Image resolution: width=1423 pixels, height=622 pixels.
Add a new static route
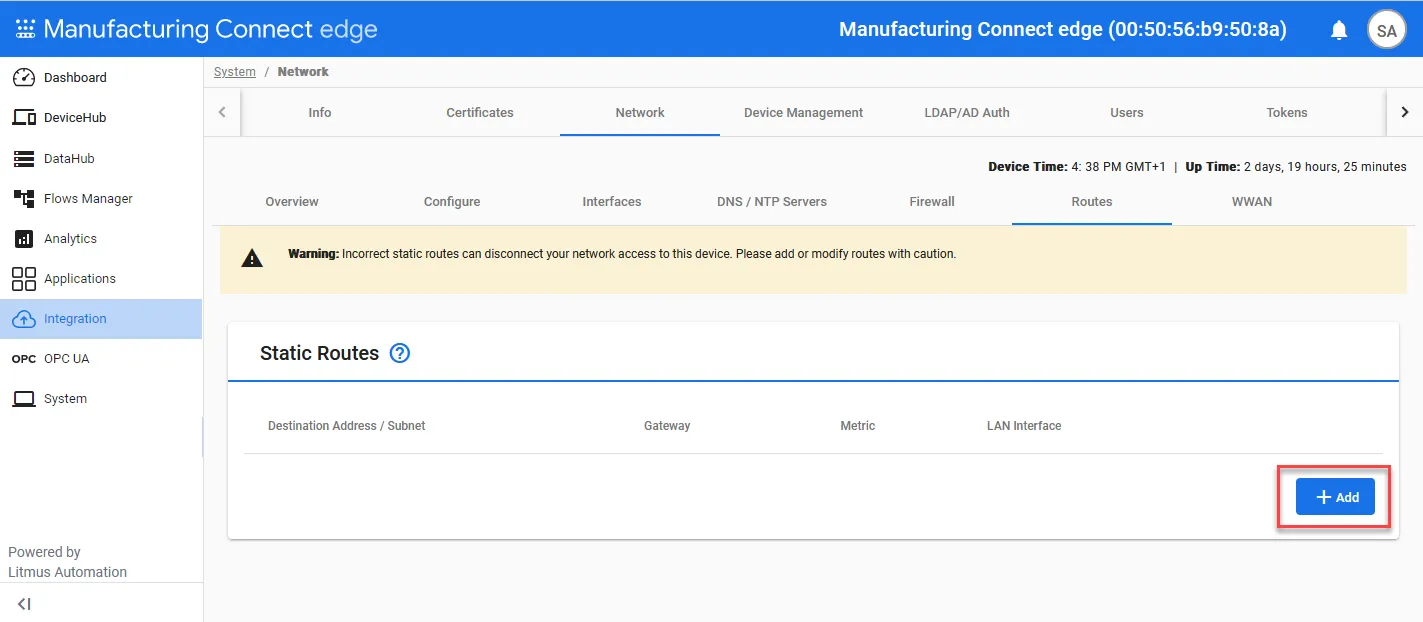[1335, 497]
